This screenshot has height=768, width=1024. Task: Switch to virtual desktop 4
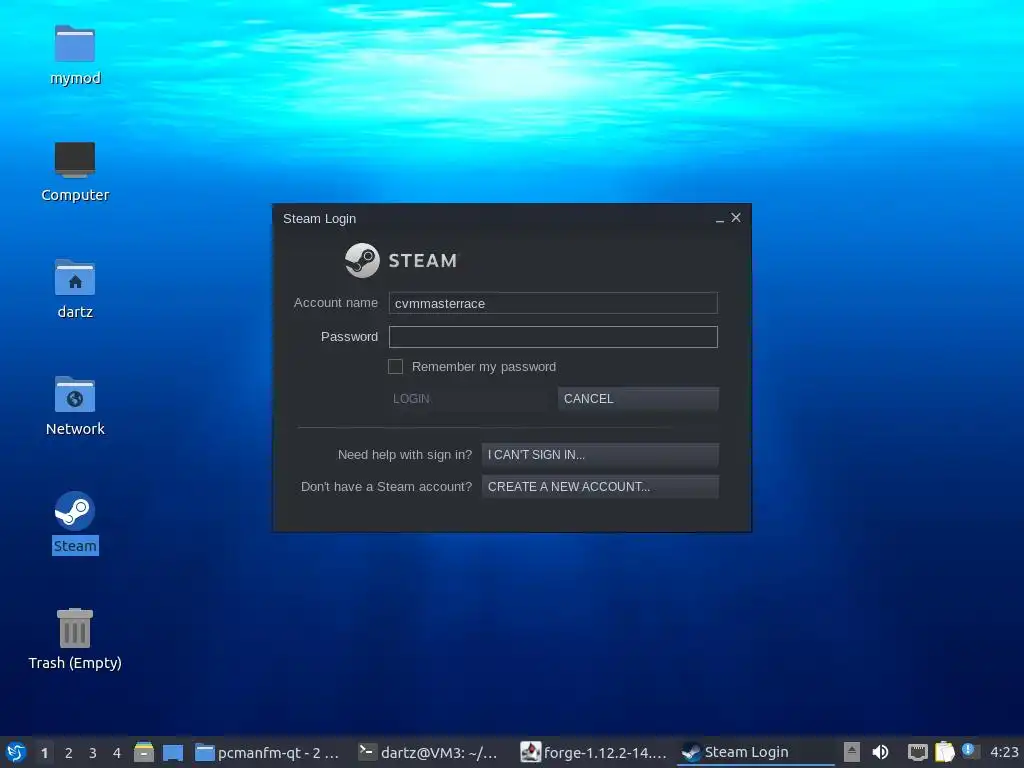[117, 753]
